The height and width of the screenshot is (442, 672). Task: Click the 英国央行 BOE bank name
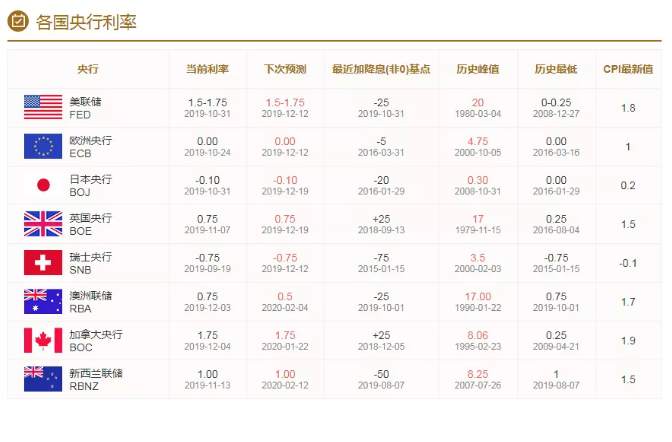[x=90, y=224]
